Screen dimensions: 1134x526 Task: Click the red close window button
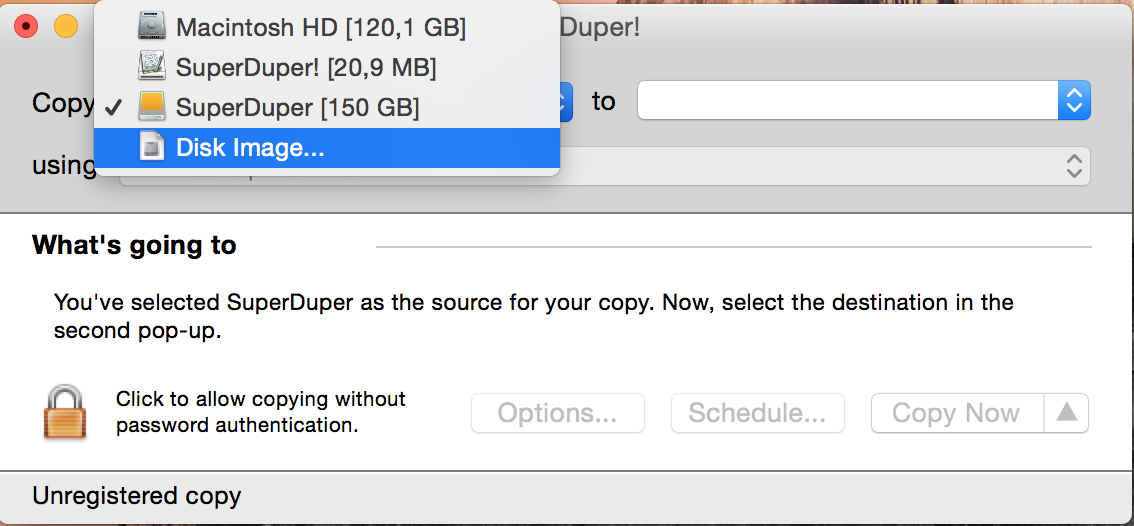[x=26, y=27]
